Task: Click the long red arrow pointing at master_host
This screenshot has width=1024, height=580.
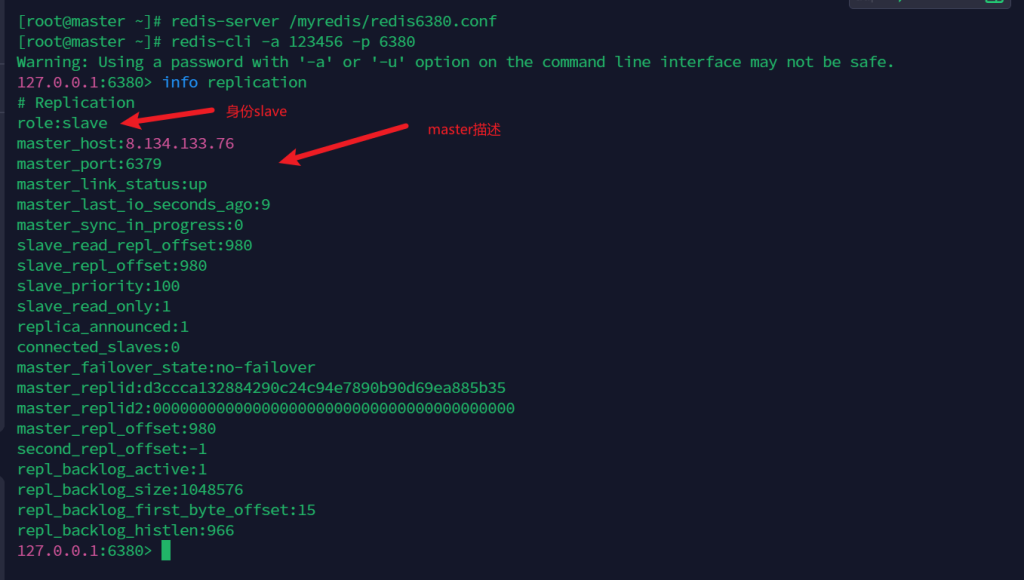Action: click(x=344, y=142)
